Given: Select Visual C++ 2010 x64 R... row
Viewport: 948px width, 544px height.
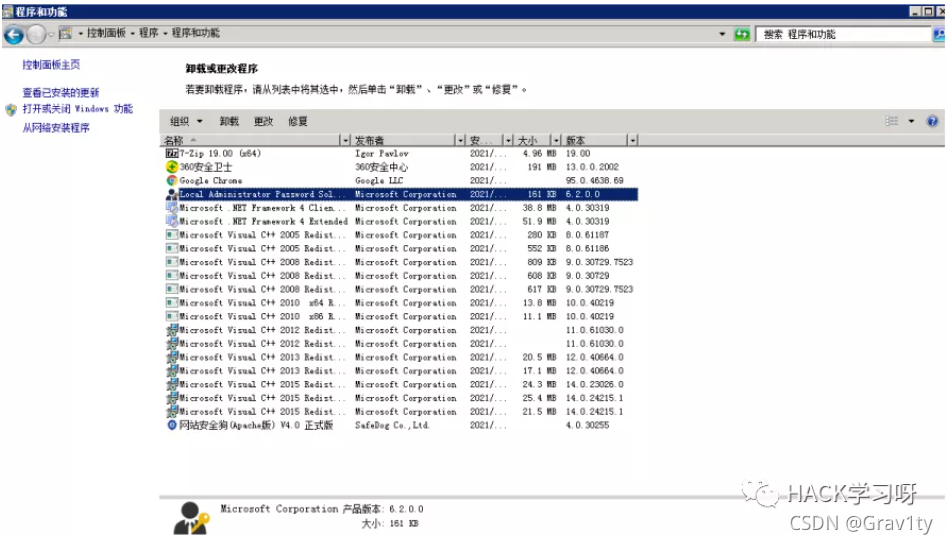Looking at the screenshot, I should (x=399, y=302).
